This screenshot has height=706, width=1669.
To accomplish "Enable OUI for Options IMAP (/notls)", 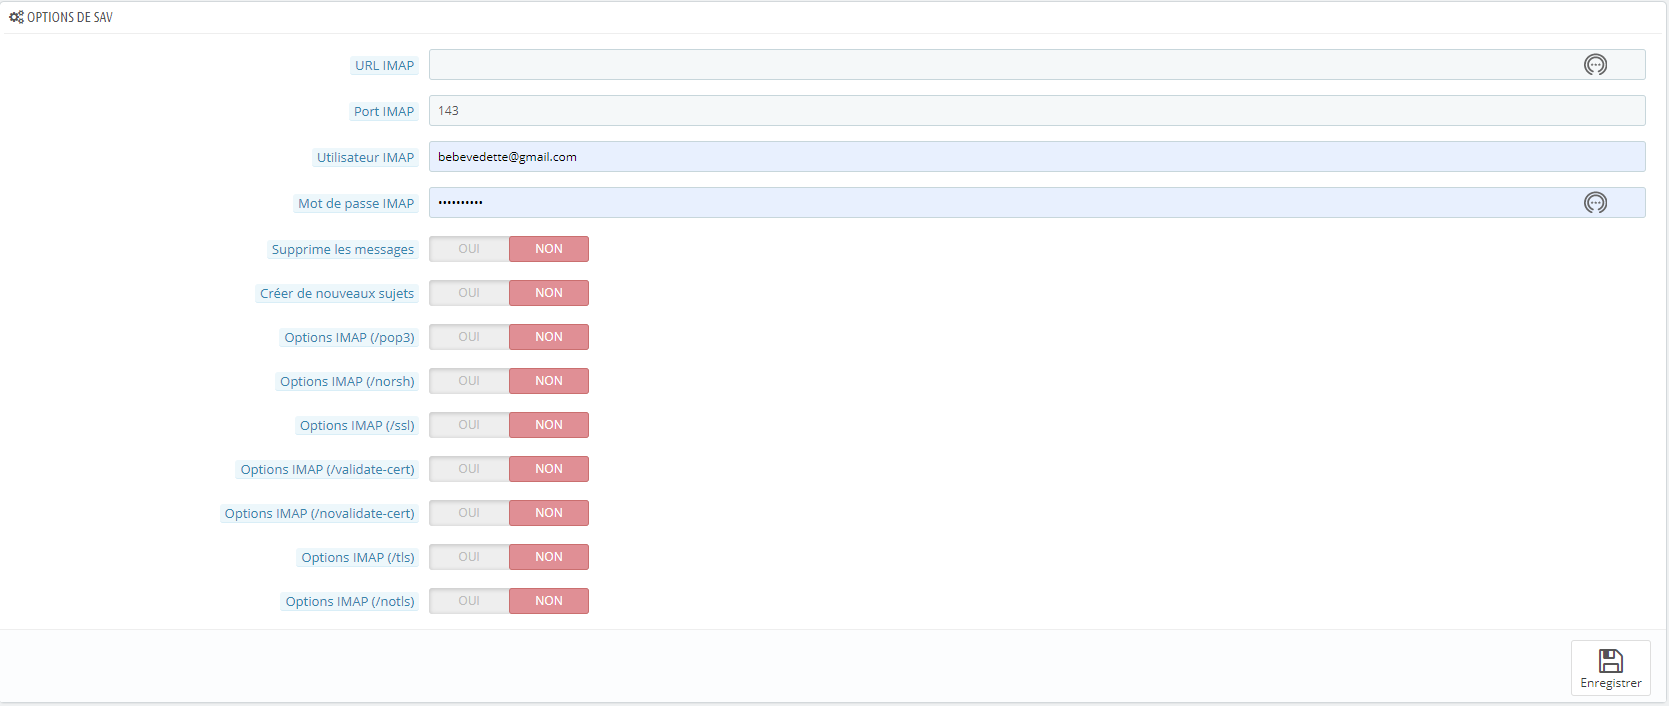I will pos(469,601).
